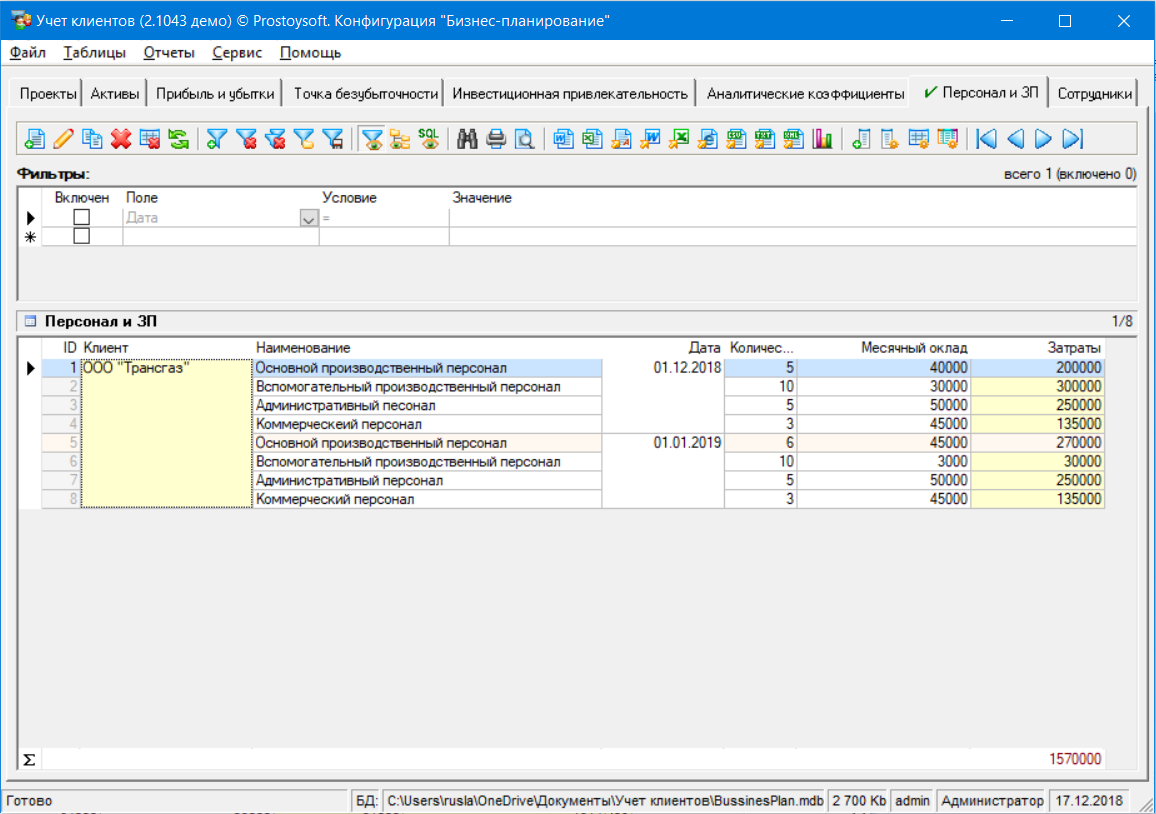
Task: Sort by Месячный оклад column header
Action: coord(914,347)
